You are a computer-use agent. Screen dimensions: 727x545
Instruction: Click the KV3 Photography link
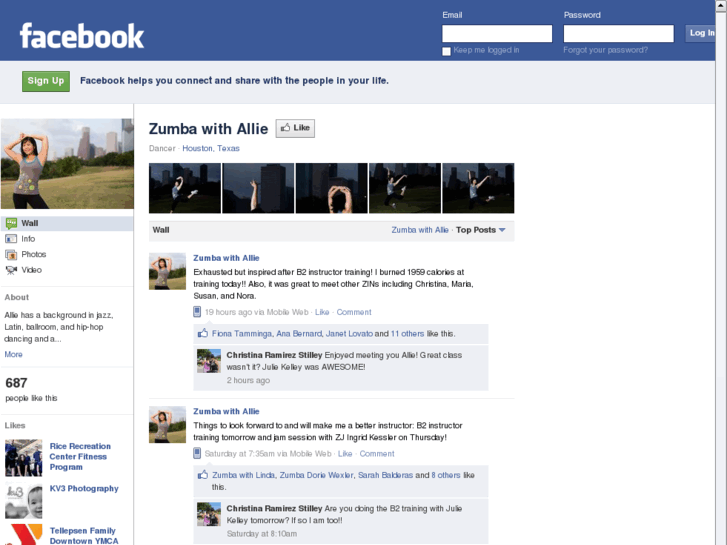tap(84, 488)
